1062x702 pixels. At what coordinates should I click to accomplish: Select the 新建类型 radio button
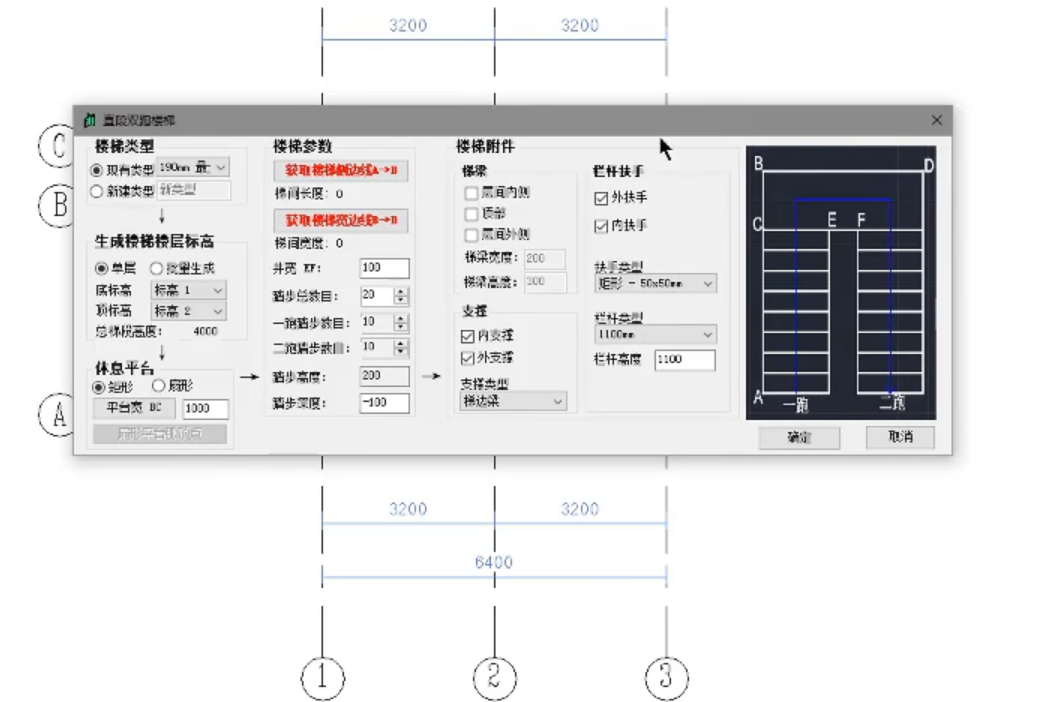[x=97, y=192]
